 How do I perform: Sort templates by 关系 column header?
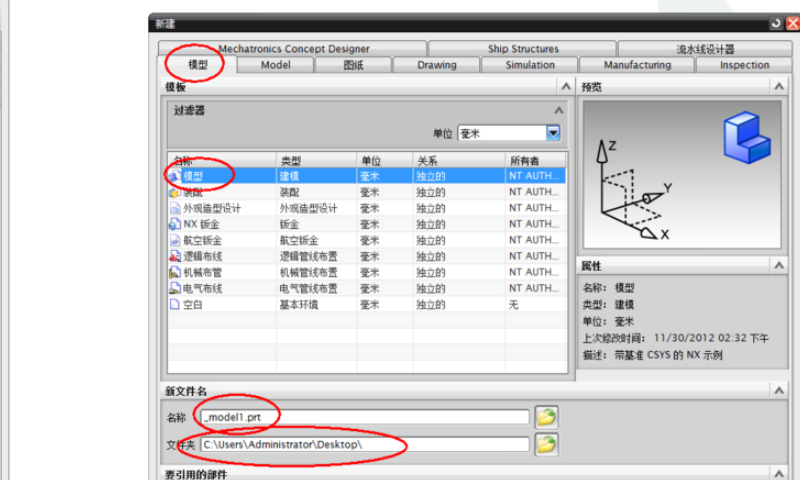coord(459,161)
